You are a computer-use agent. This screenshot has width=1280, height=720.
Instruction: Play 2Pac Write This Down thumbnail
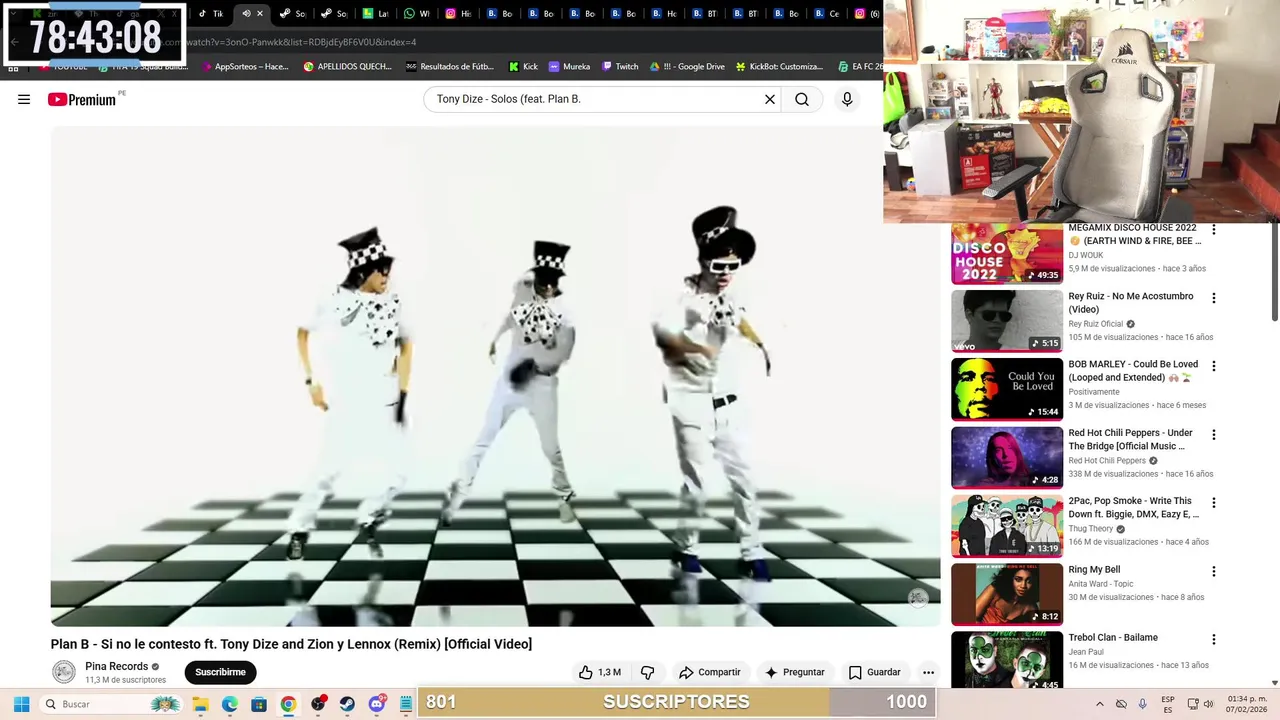click(x=1007, y=526)
